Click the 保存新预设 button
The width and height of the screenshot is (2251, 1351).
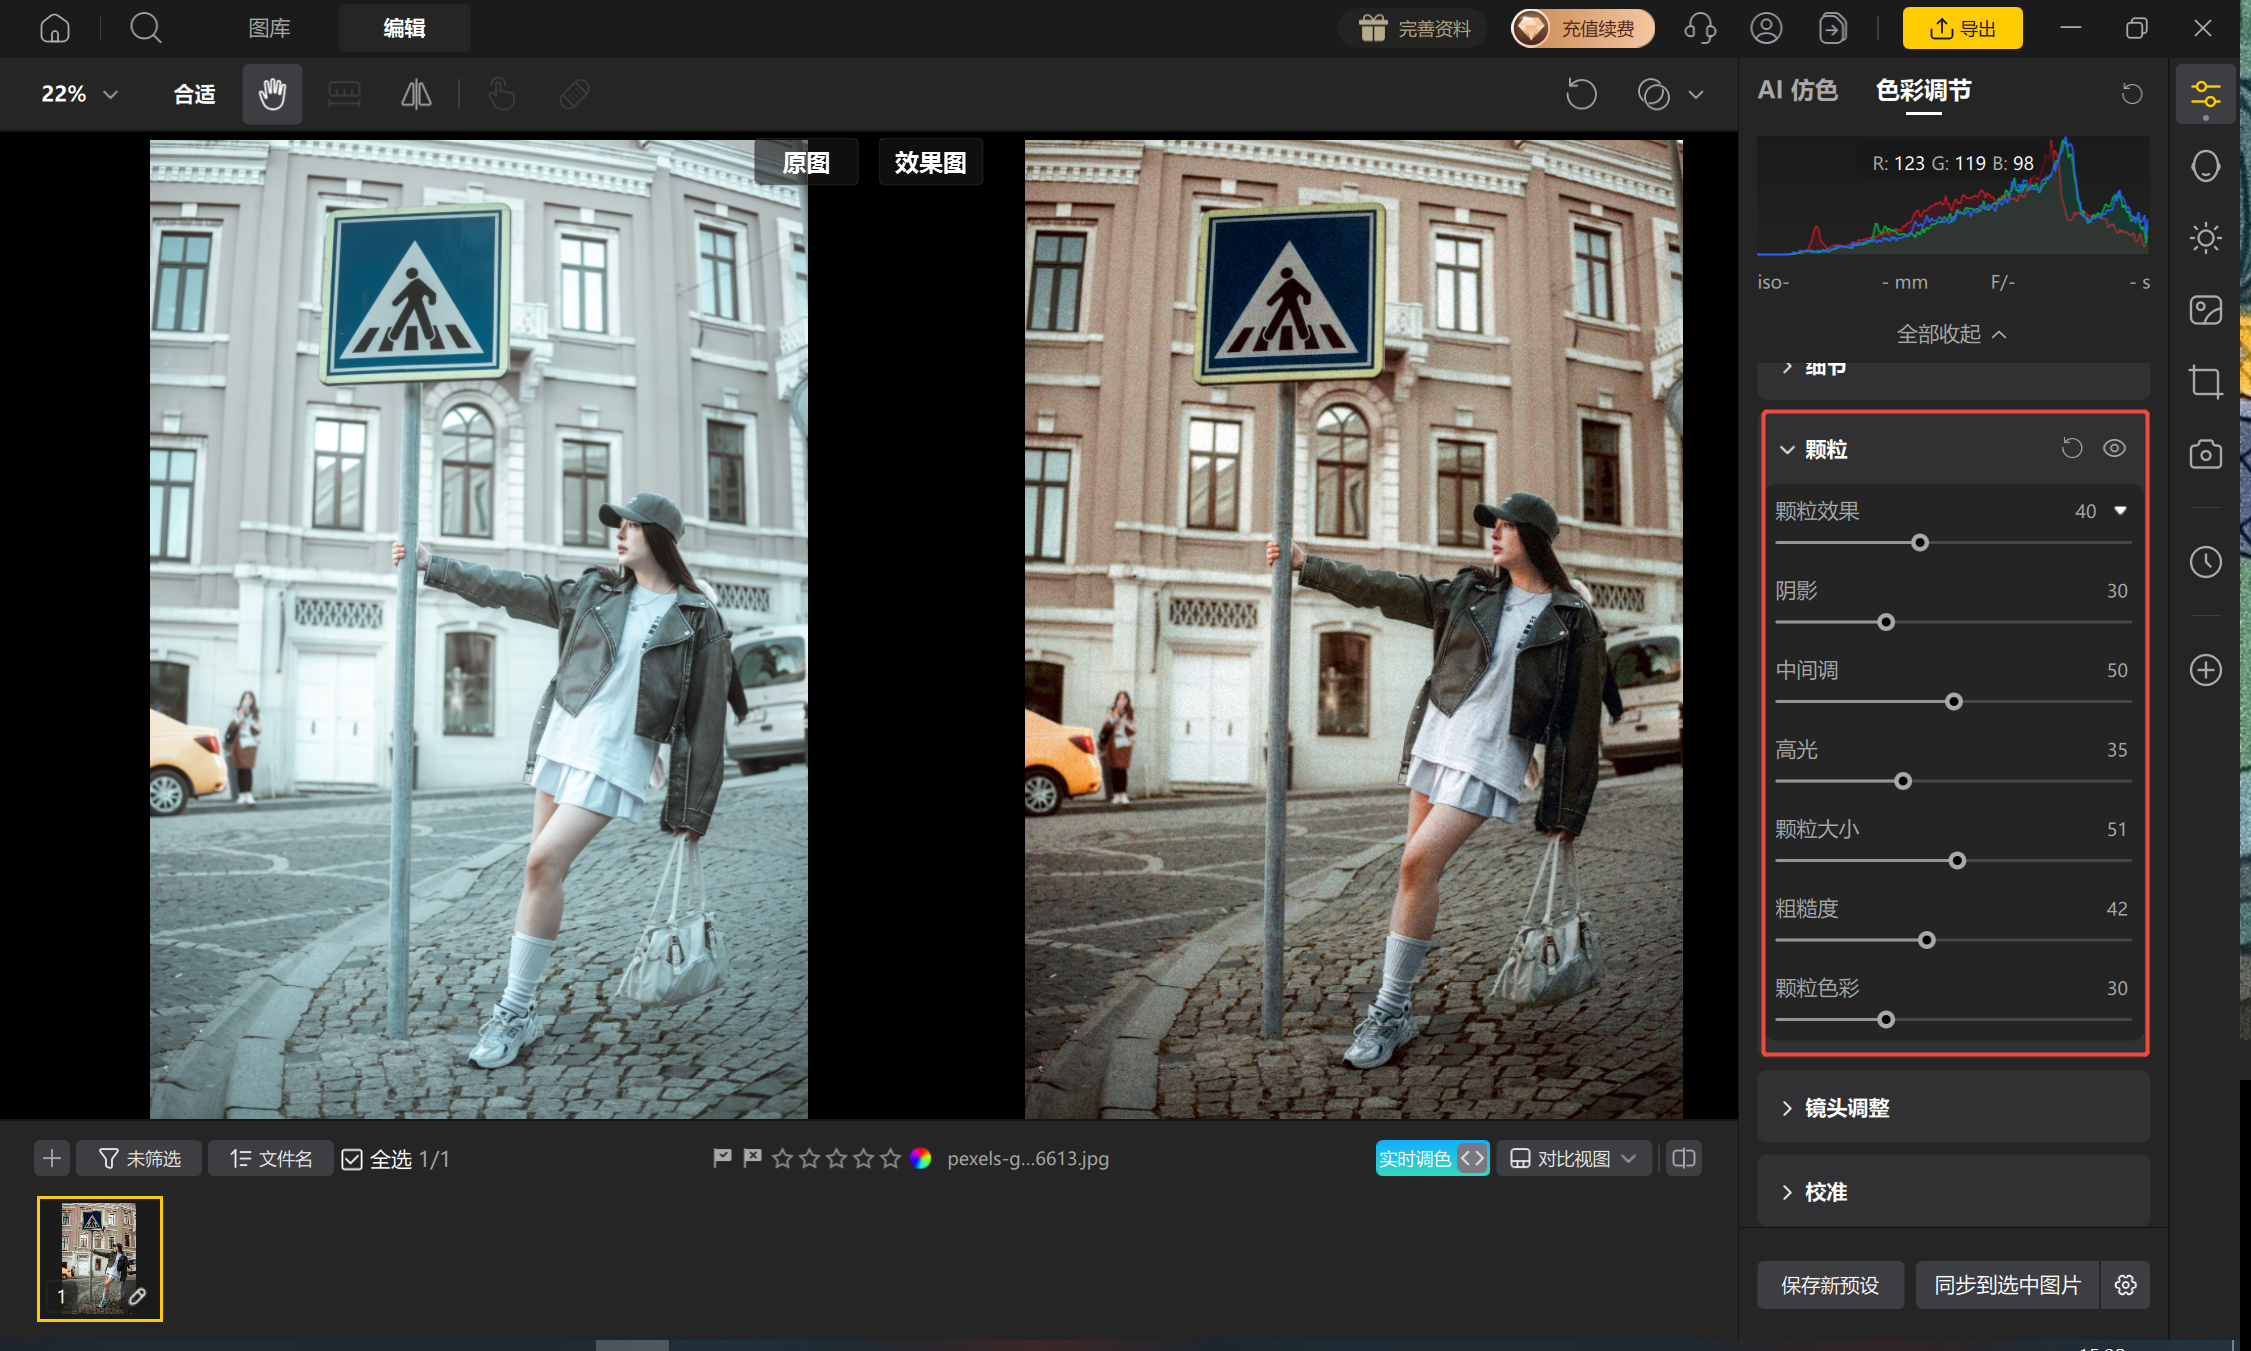[1830, 1285]
